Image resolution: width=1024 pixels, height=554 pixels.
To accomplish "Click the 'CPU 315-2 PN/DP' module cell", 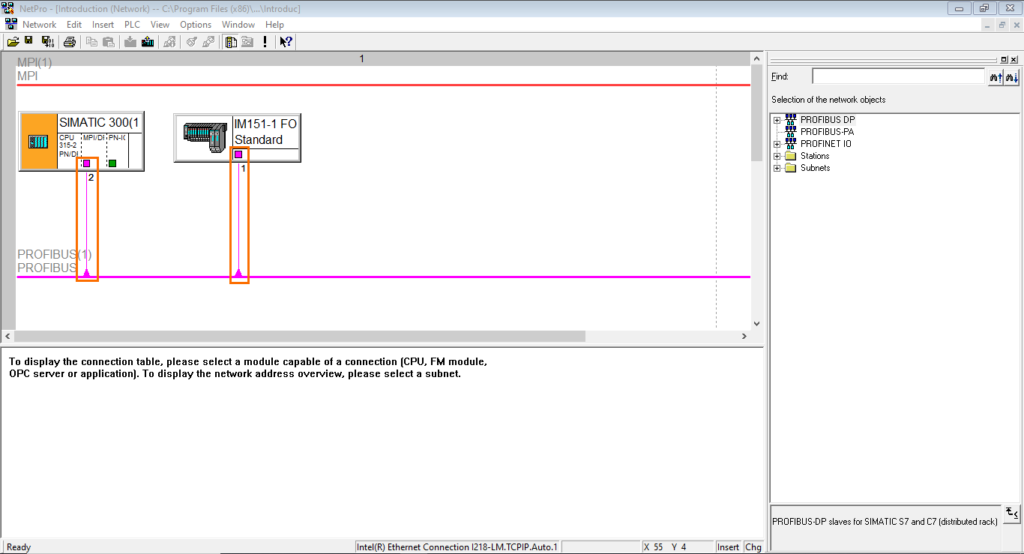I will (69, 146).
